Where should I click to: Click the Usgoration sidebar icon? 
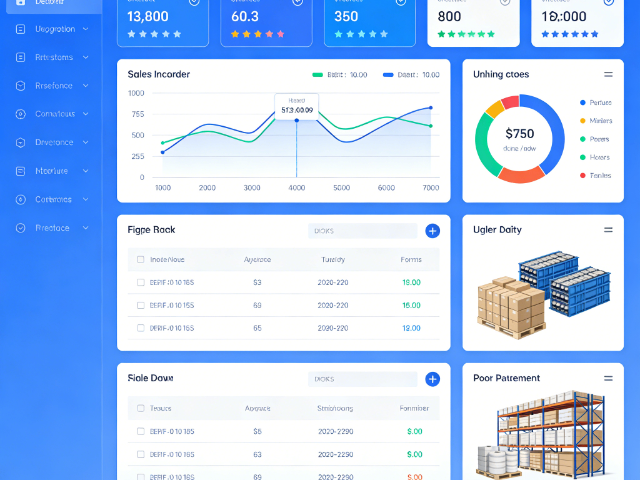click(x=21, y=29)
